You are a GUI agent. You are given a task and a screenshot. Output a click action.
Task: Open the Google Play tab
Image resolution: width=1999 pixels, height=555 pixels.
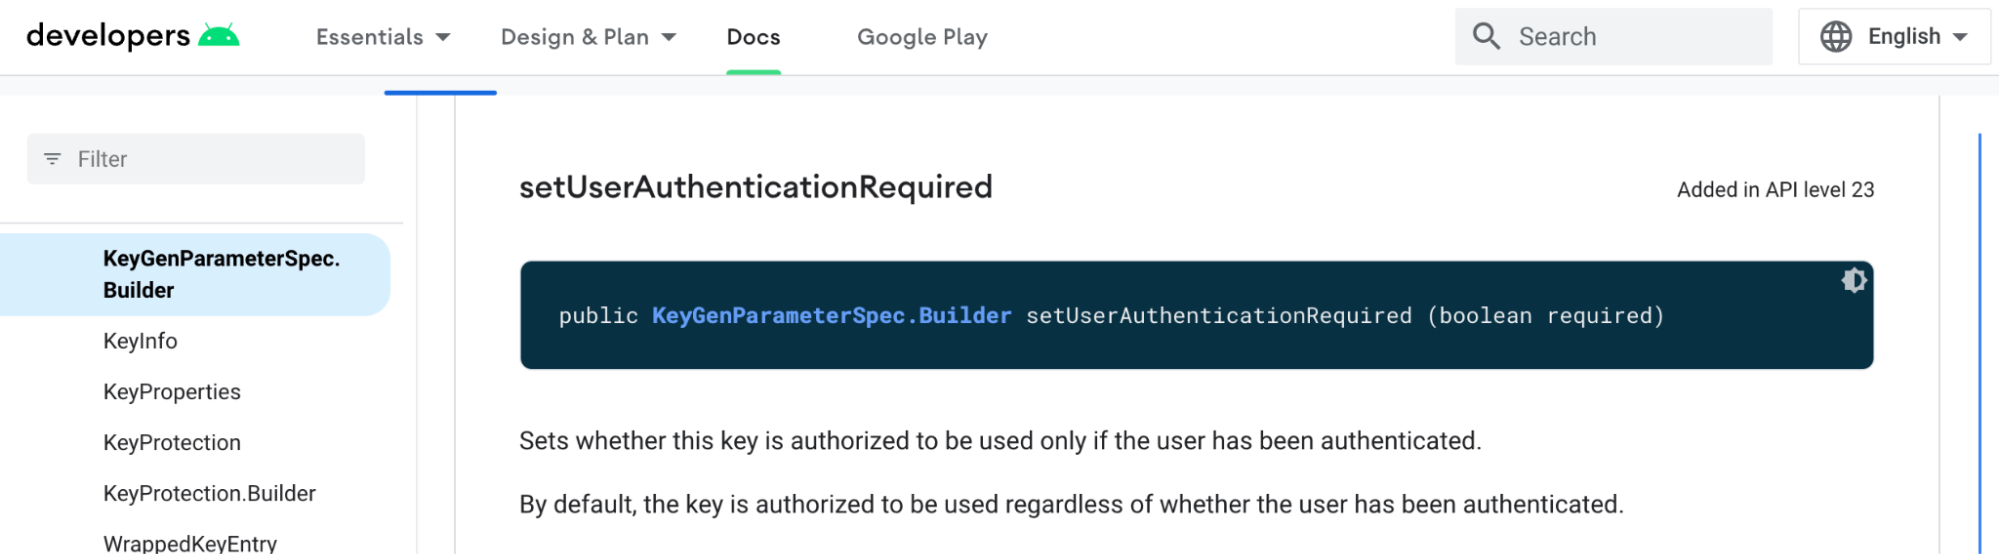(x=922, y=37)
